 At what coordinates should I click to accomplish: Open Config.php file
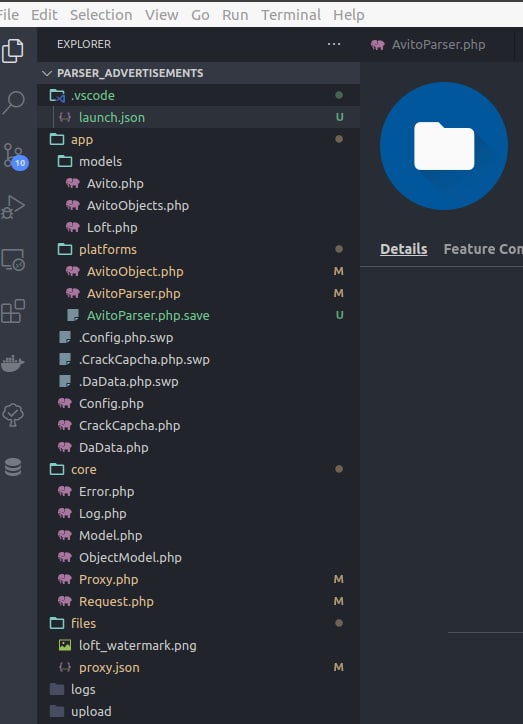click(198, 404)
